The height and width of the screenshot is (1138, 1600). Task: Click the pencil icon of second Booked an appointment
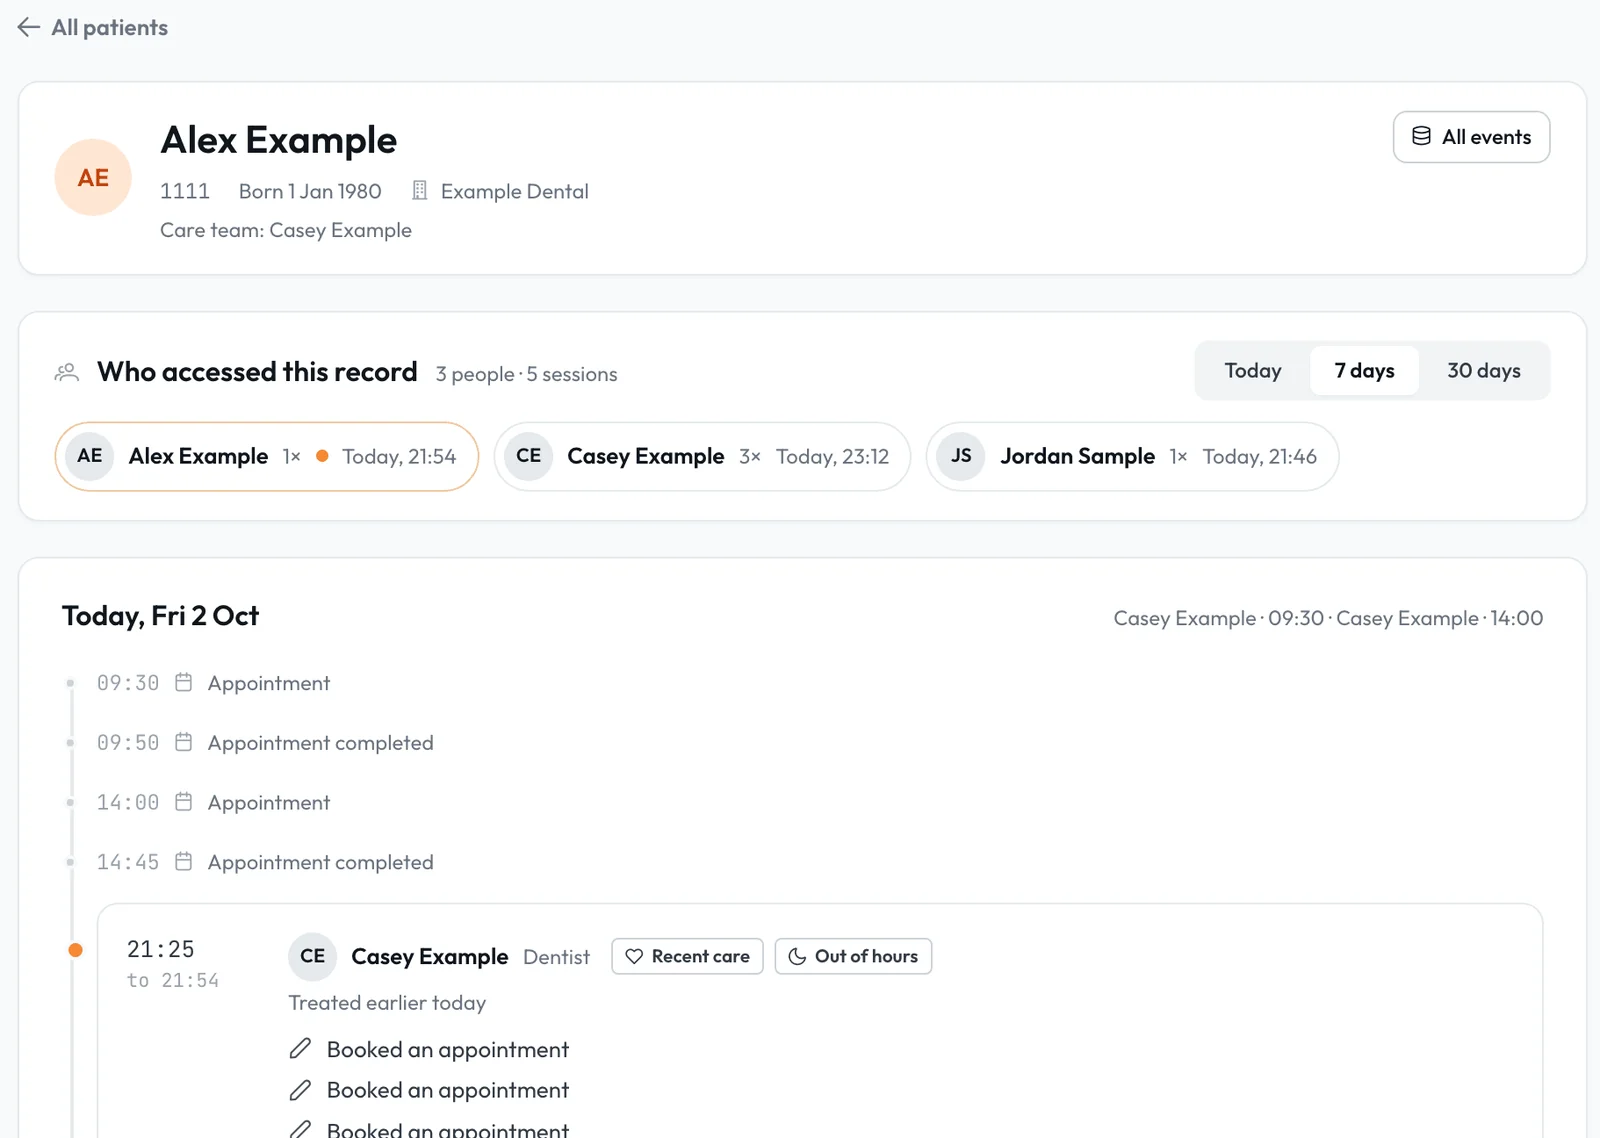point(300,1090)
